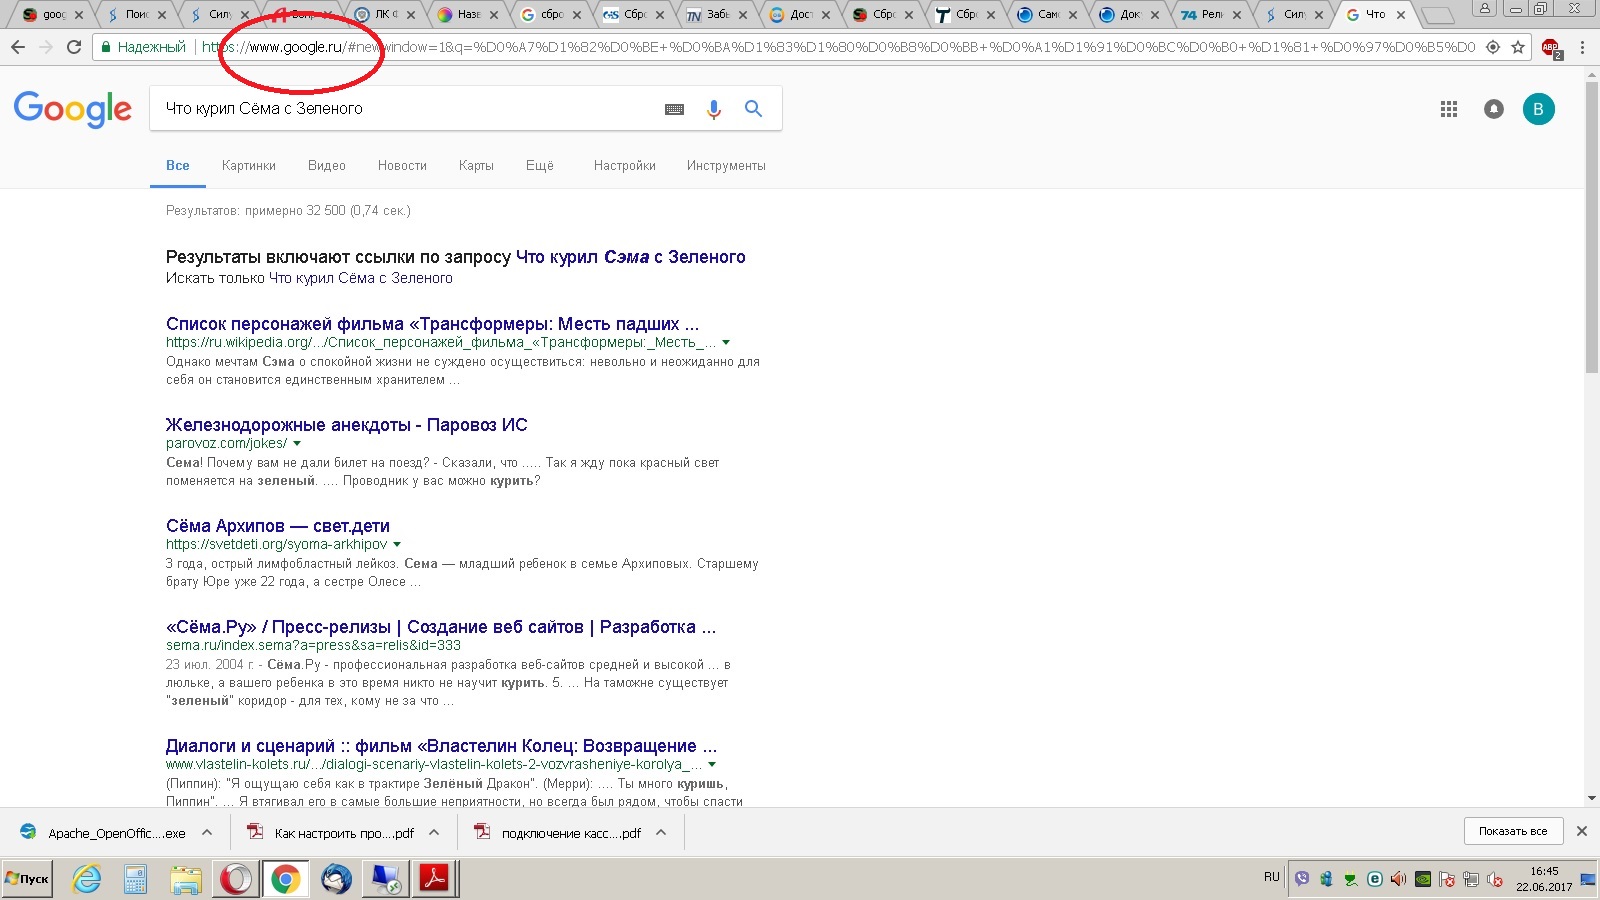
Task: Open Calculator from the taskbar
Action: point(135,879)
